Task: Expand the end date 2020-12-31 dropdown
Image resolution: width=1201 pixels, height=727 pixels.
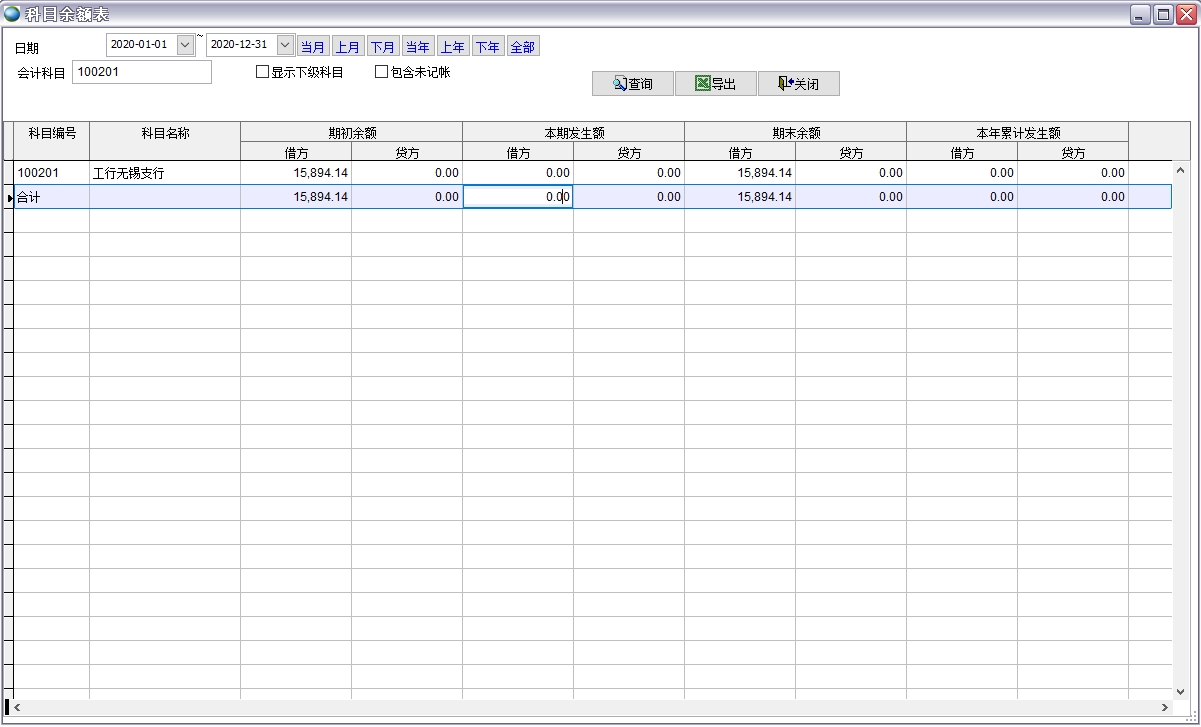Action: pyautogui.click(x=285, y=45)
